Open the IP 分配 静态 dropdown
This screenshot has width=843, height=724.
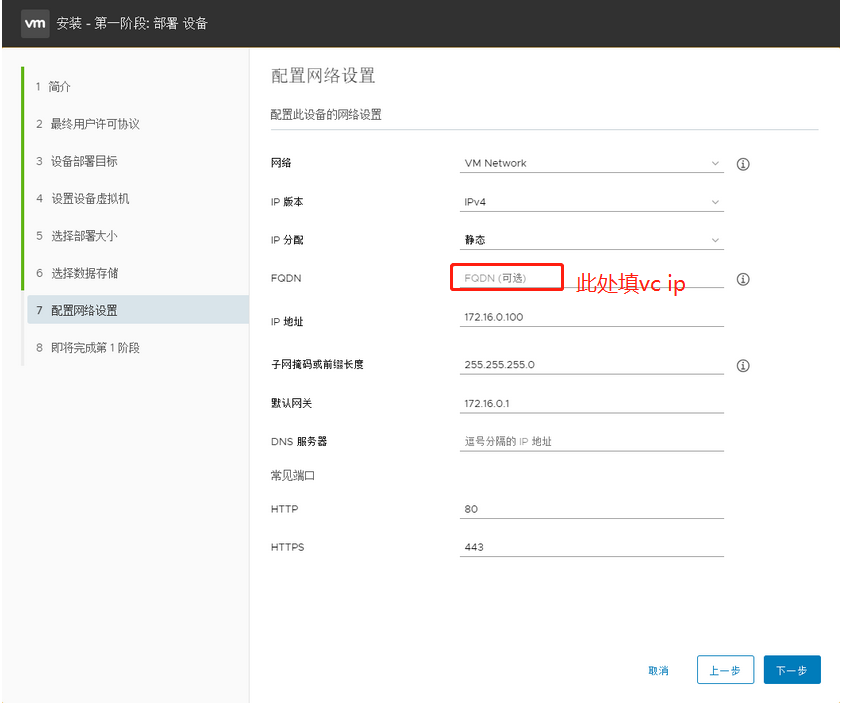pyautogui.click(x=591, y=240)
